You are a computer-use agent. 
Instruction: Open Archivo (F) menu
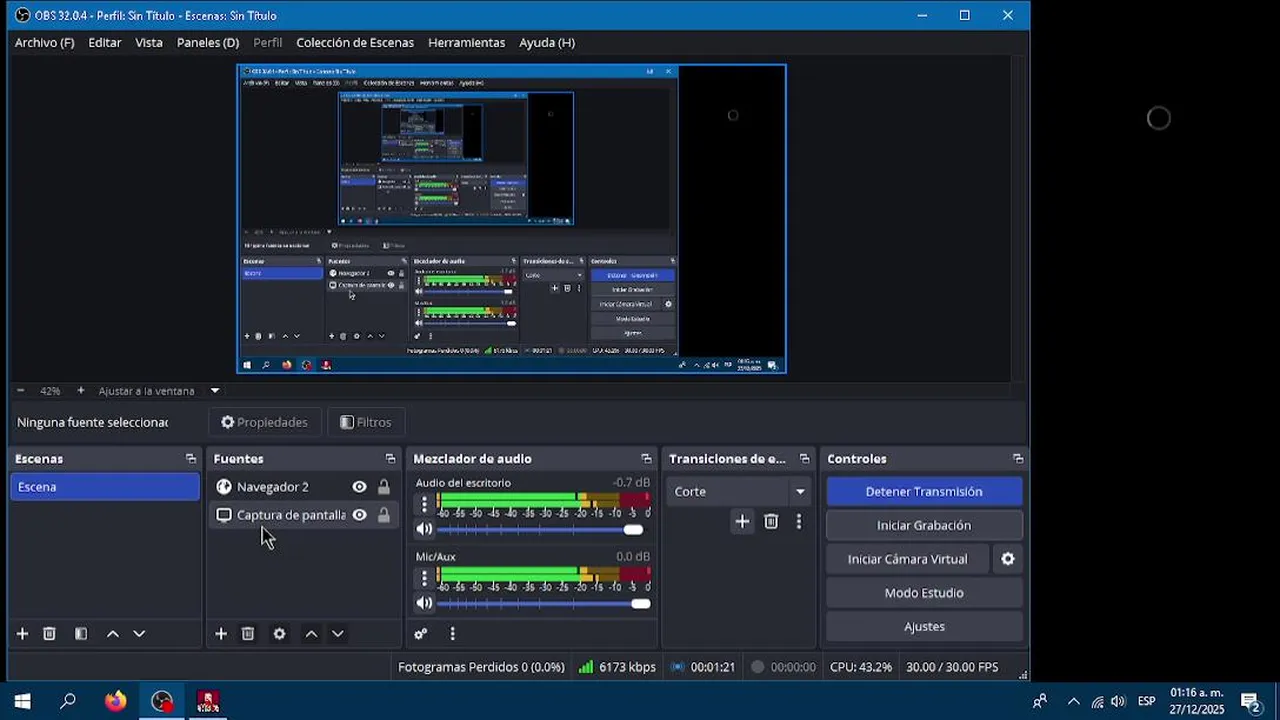44,43
